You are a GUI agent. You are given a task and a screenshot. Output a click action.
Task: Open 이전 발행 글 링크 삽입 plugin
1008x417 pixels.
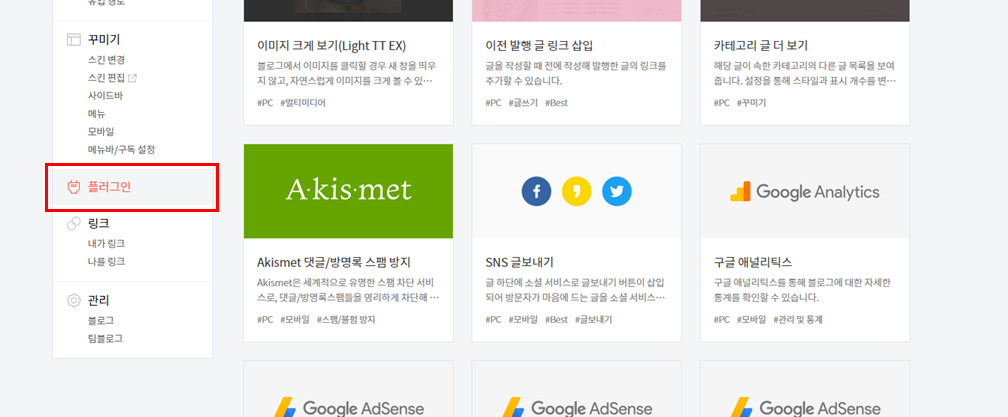tap(539, 46)
